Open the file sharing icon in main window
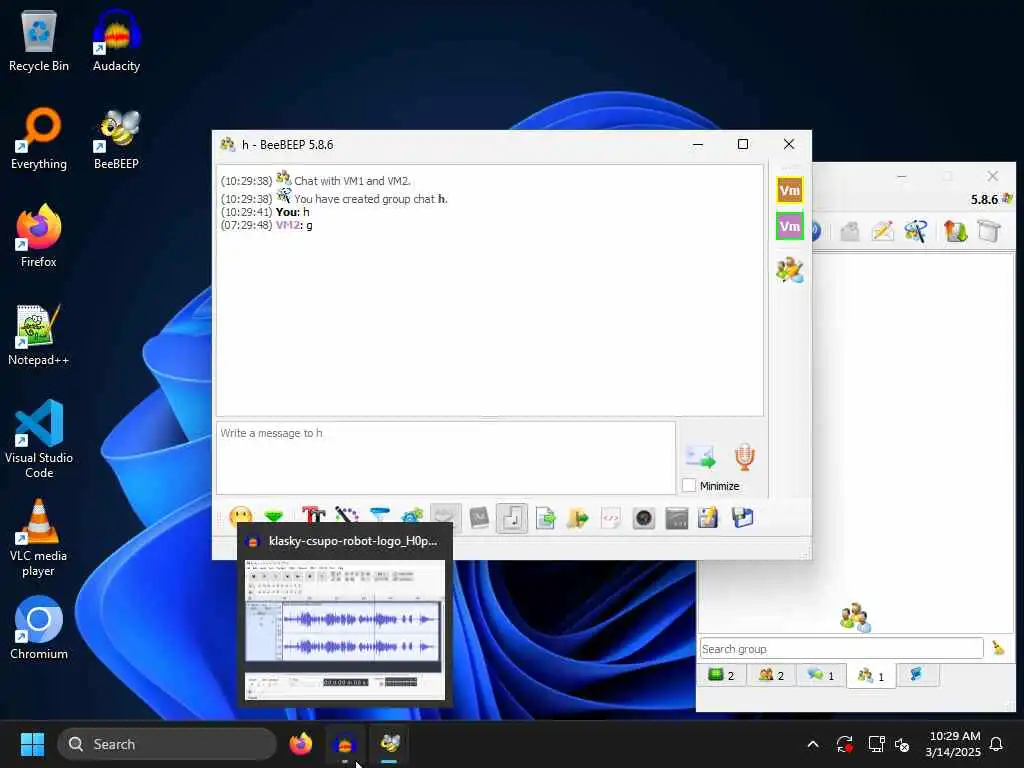 click(955, 231)
